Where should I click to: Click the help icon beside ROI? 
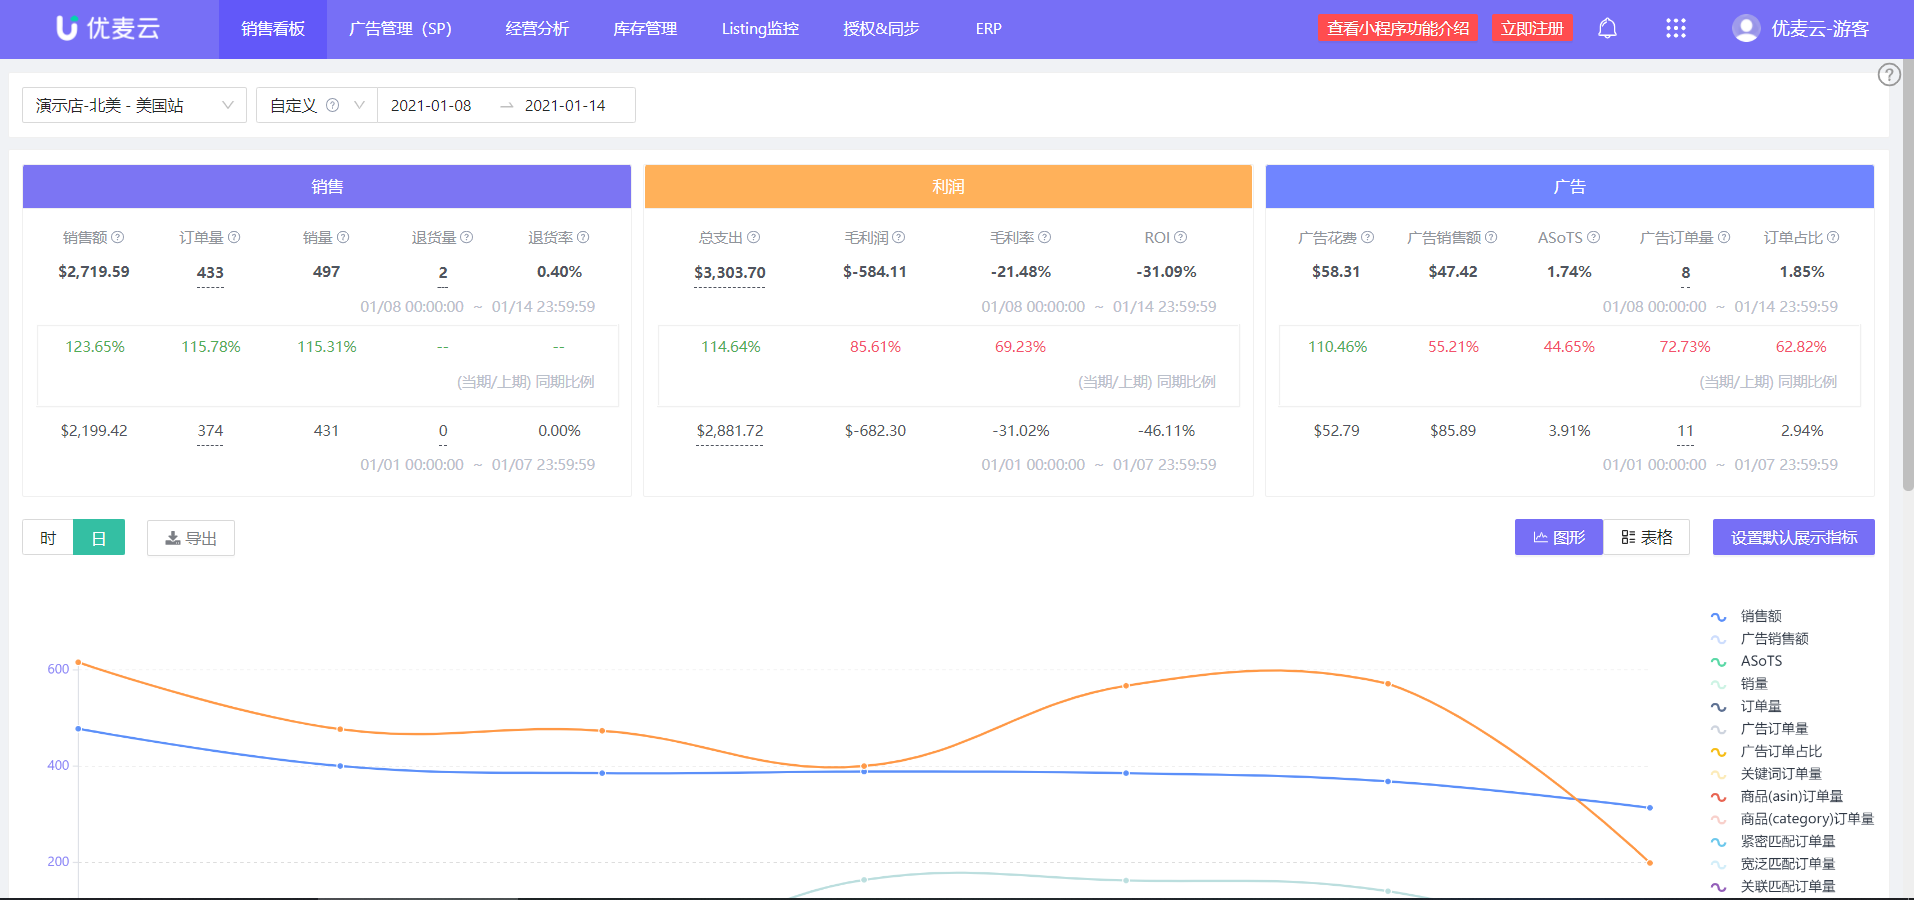1180,237
